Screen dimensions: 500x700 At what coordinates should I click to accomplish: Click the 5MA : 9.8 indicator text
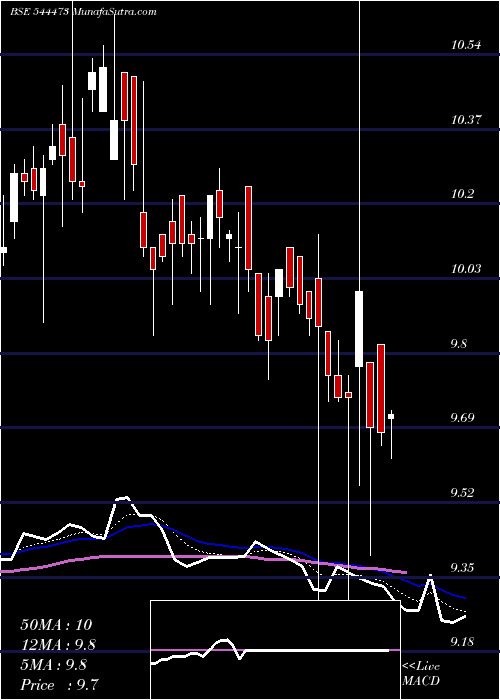tap(54, 665)
